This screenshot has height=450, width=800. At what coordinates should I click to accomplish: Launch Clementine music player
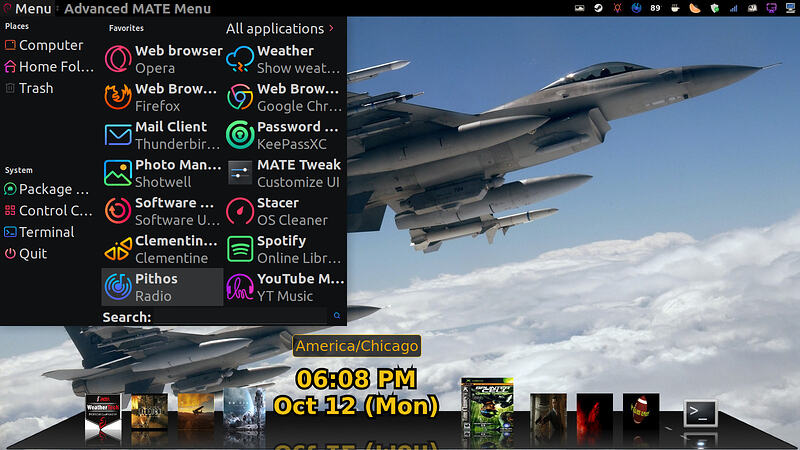point(162,249)
